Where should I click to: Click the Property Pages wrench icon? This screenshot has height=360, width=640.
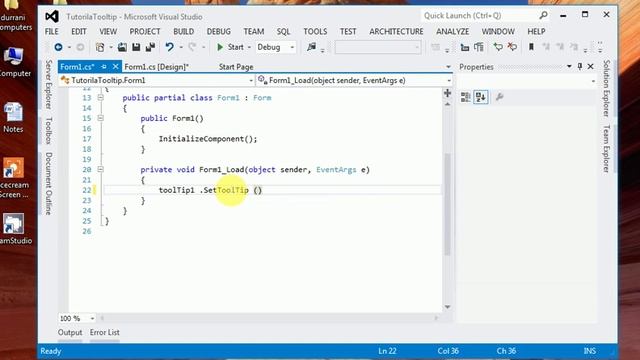pyautogui.click(x=499, y=97)
